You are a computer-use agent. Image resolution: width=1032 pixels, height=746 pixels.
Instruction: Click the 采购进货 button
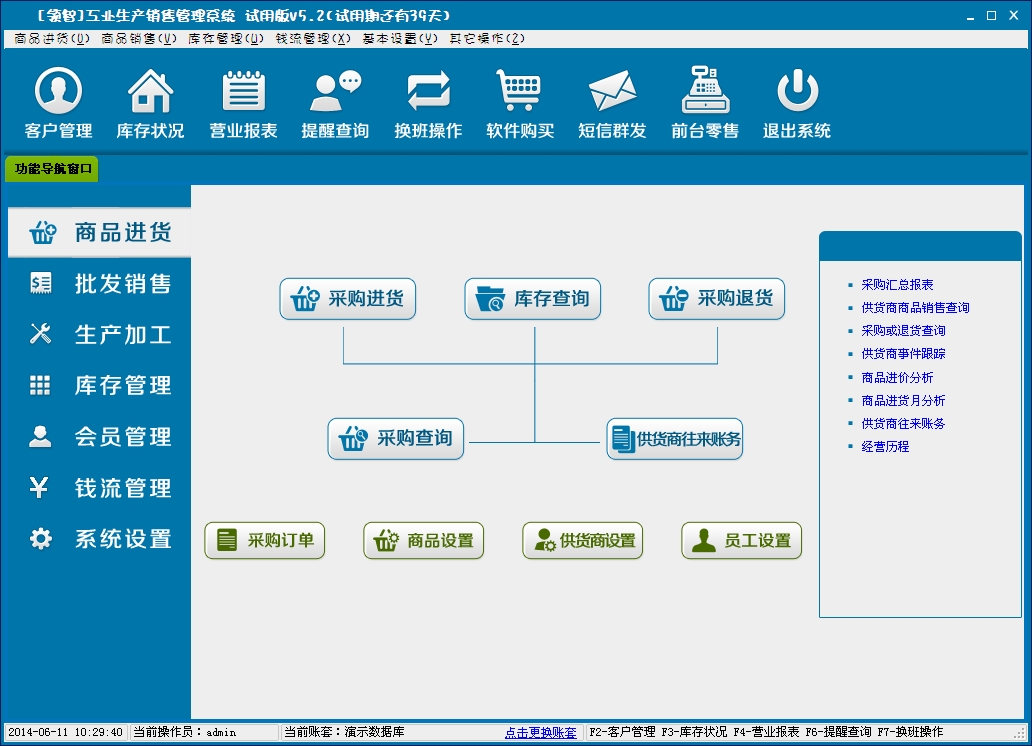[x=348, y=299]
